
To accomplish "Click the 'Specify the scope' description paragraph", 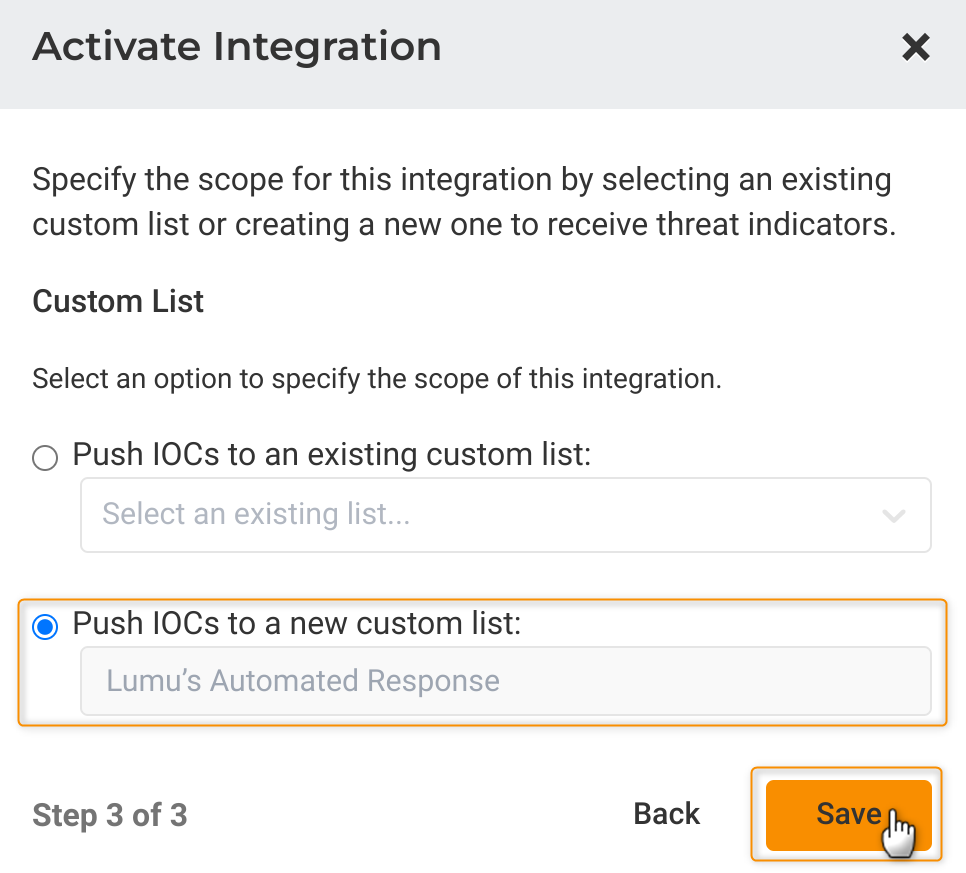I will click(462, 202).
